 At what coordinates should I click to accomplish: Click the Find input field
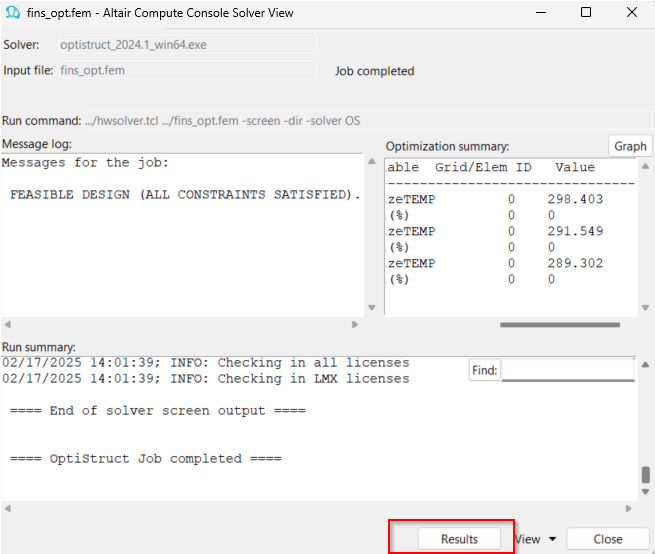click(x=568, y=370)
